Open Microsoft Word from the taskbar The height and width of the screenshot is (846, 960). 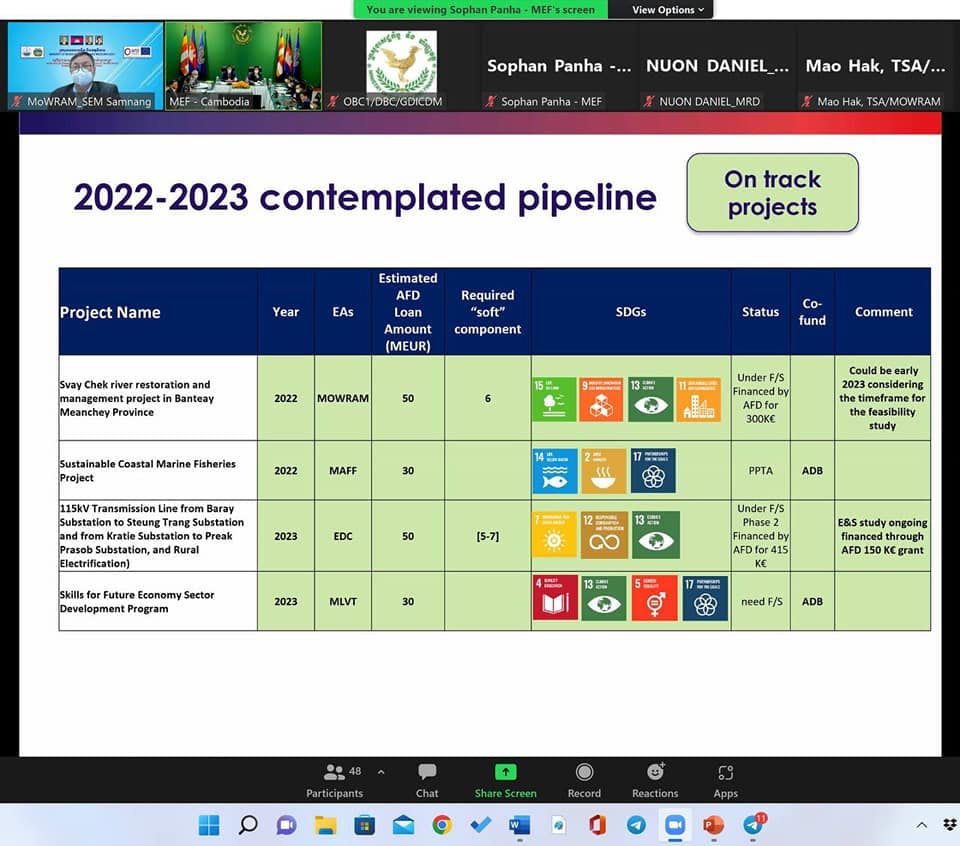(519, 825)
